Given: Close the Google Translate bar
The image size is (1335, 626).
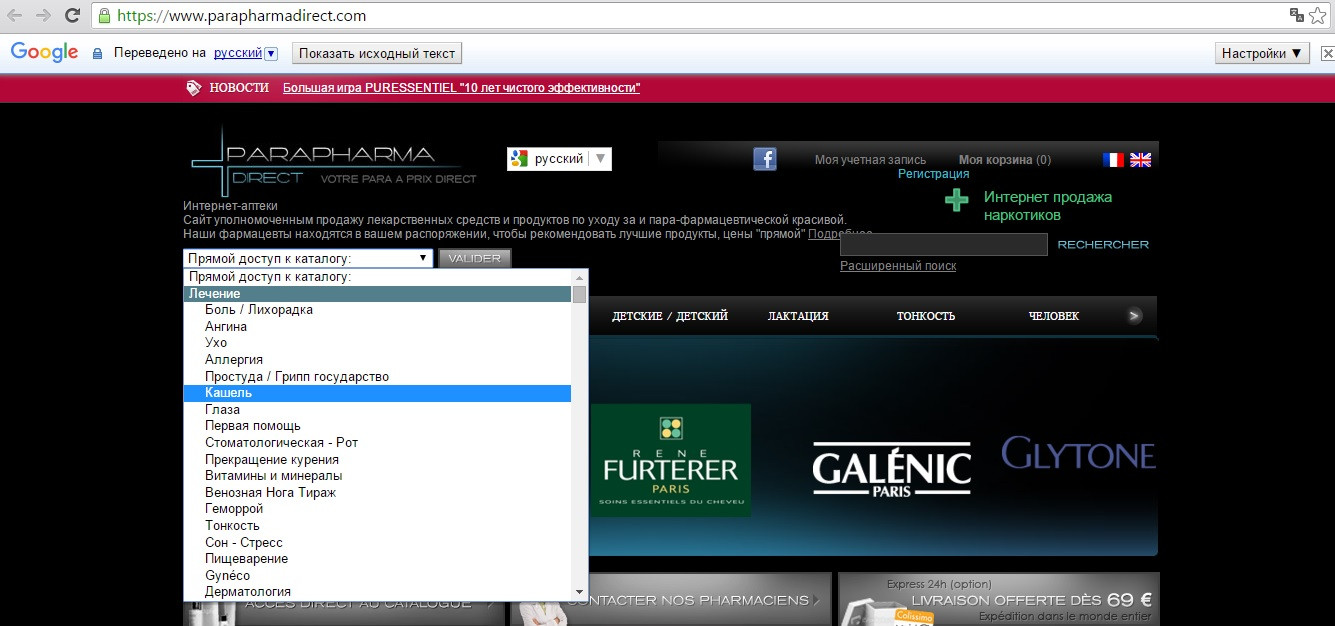Looking at the screenshot, I should click(1326, 53).
